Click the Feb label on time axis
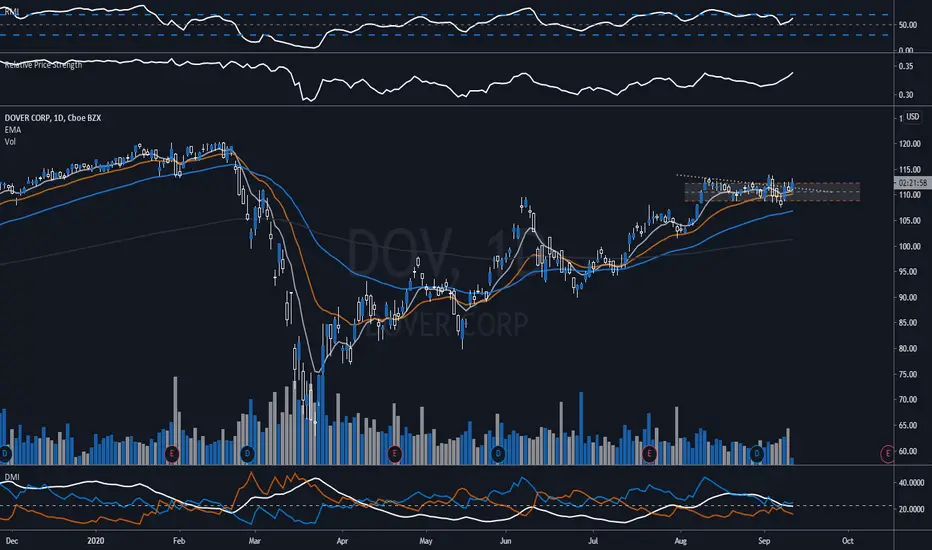Viewport: 932px width, 550px height. click(x=179, y=541)
